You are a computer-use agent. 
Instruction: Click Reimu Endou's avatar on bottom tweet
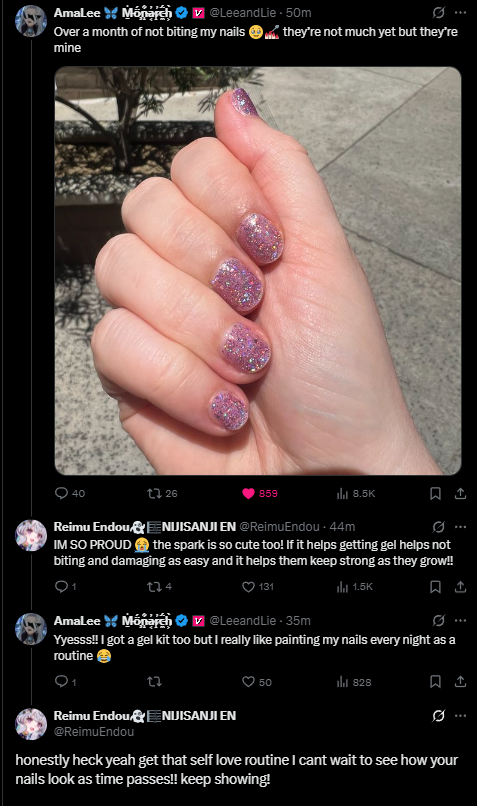(31, 724)
